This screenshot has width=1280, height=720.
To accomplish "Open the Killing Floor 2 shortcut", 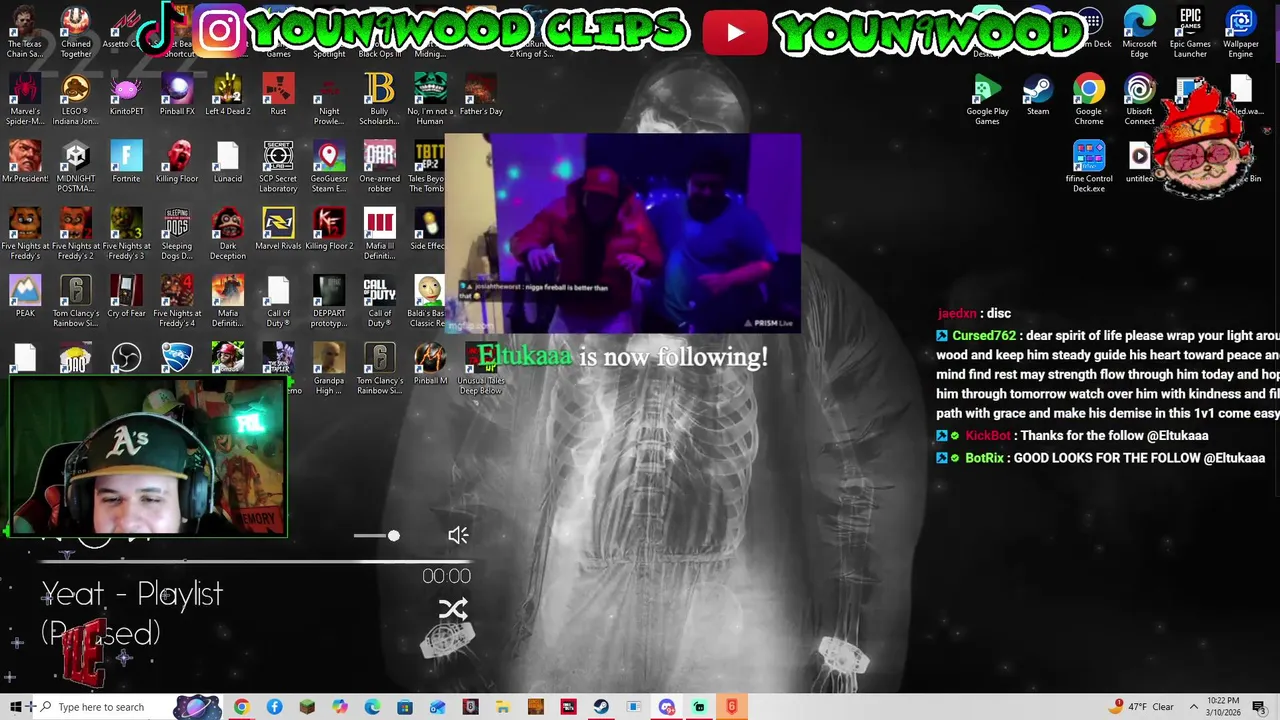I will pos(329,230).
